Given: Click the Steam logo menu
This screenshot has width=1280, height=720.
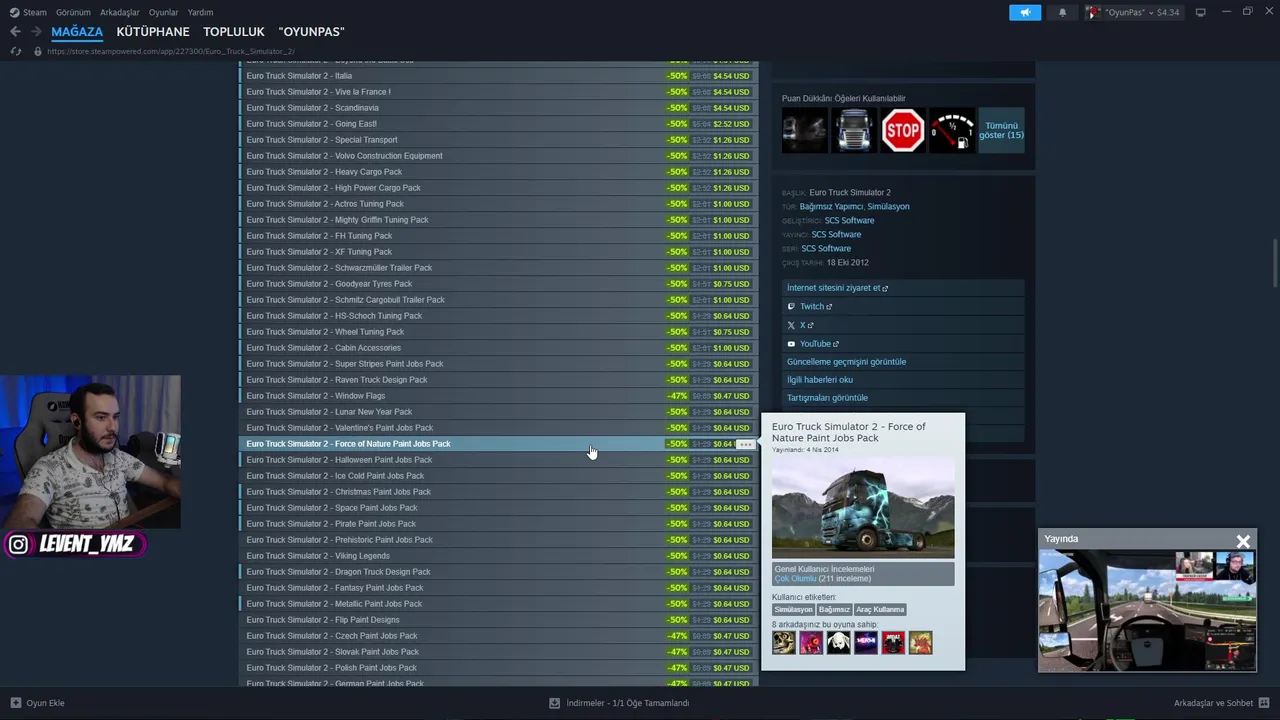Looking at the screenshot, I should coord(28,12).
